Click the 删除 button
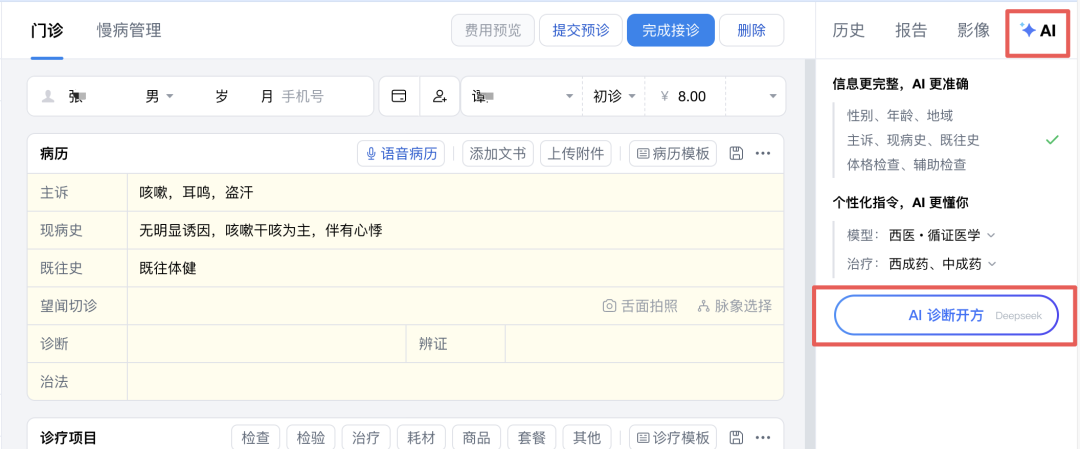This screenshot has width=1080, height=449. [751, 30]
